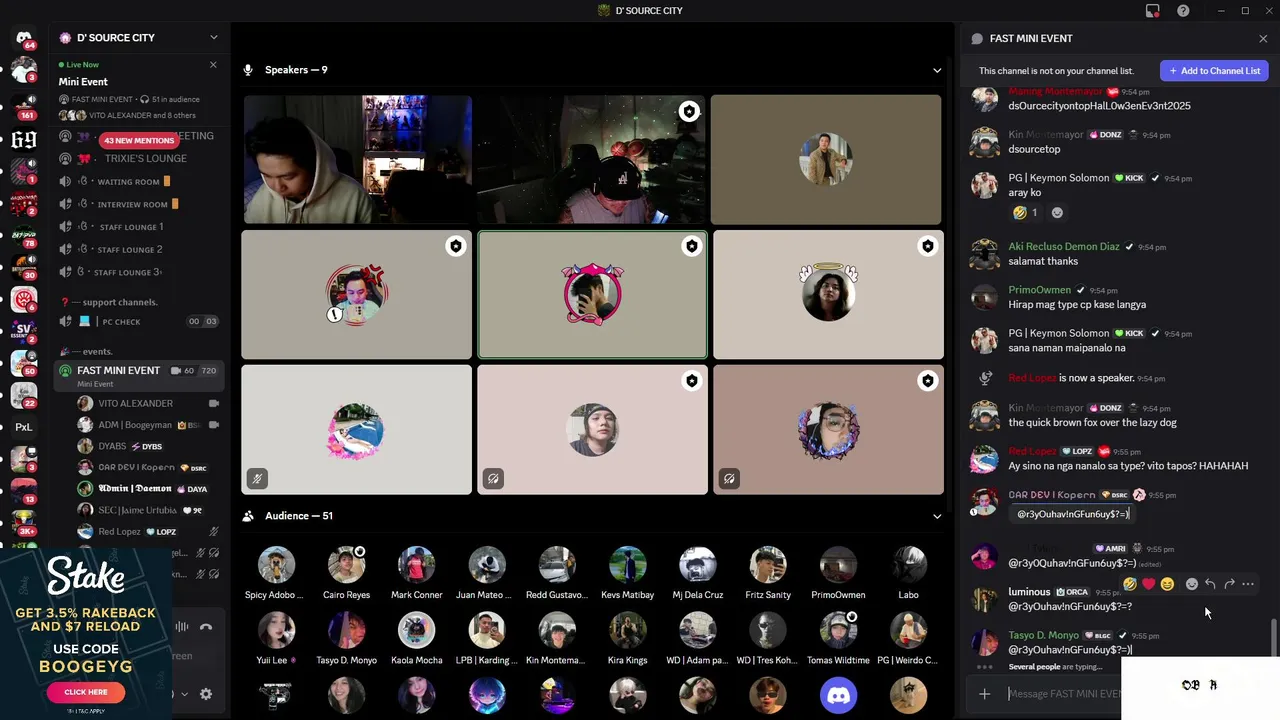Open Cairo Reyes audience member

click(346, 573)
